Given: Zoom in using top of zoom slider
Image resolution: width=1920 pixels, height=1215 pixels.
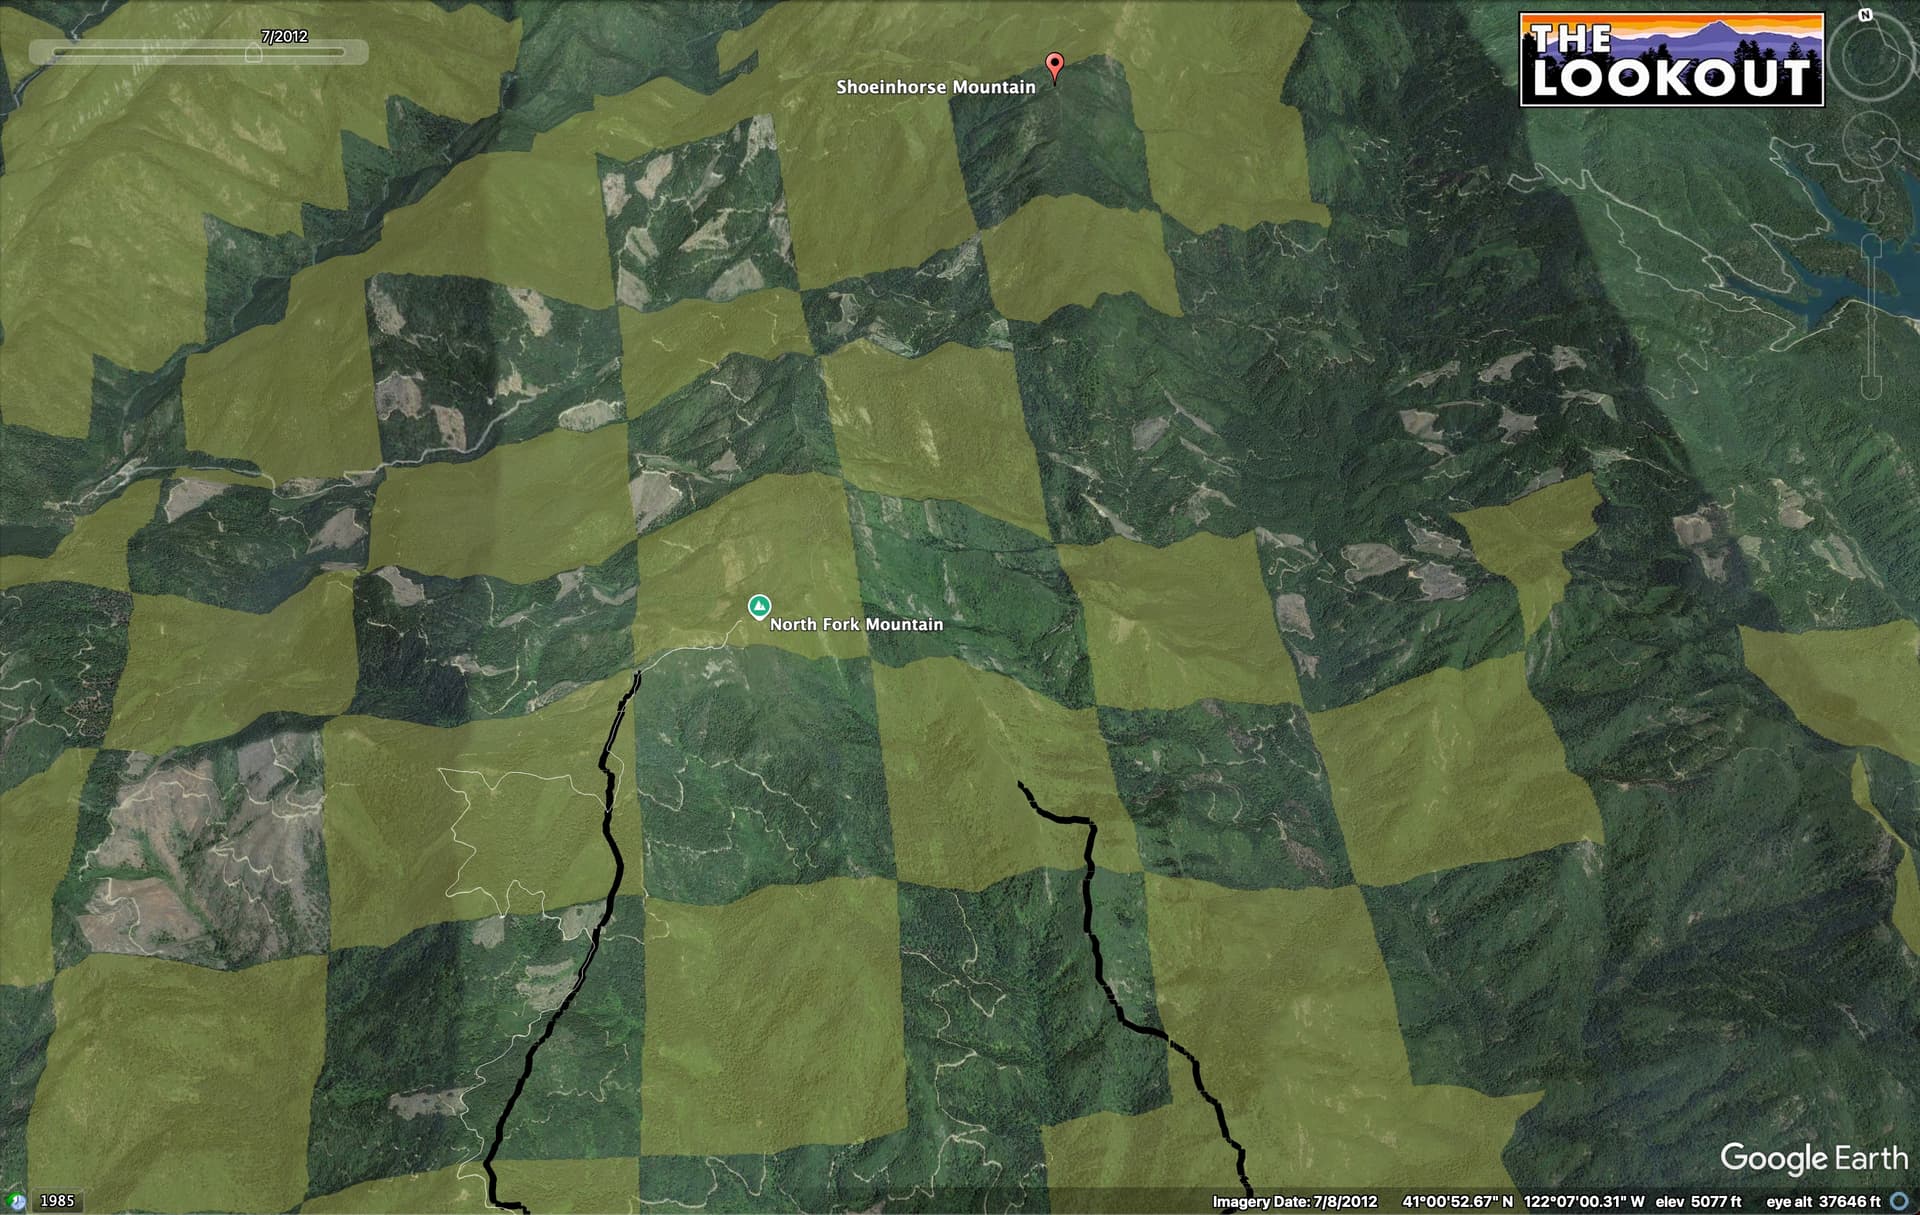Looking at the screenshot, I should (1871, 247).
